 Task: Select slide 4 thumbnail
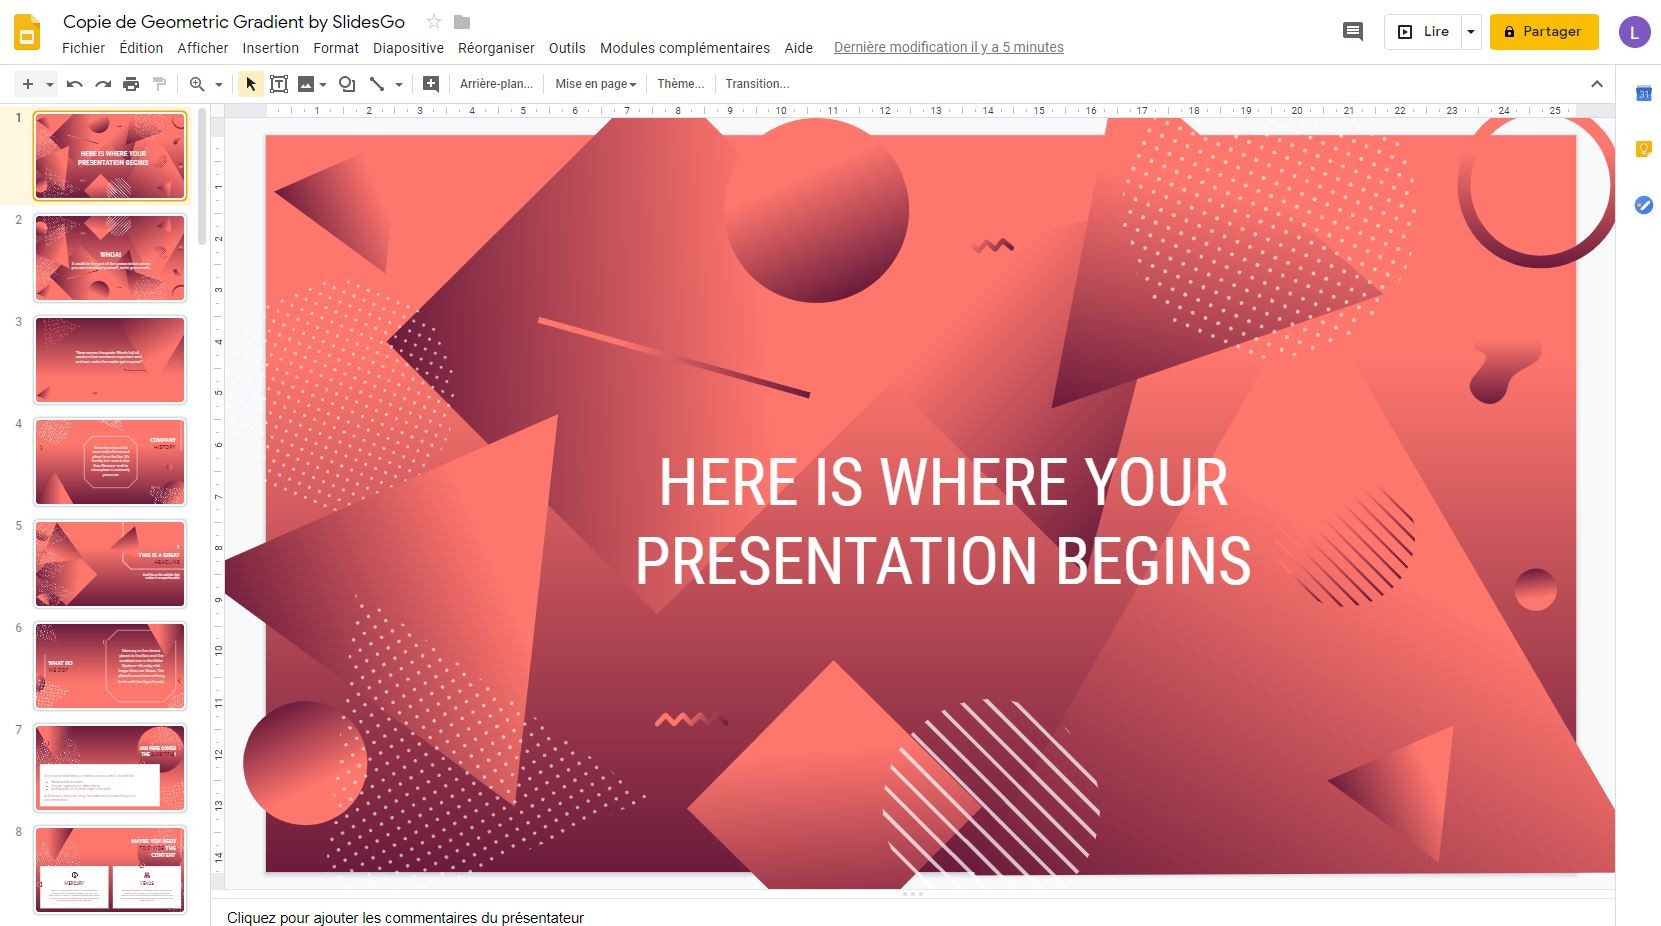click(109, 462)
